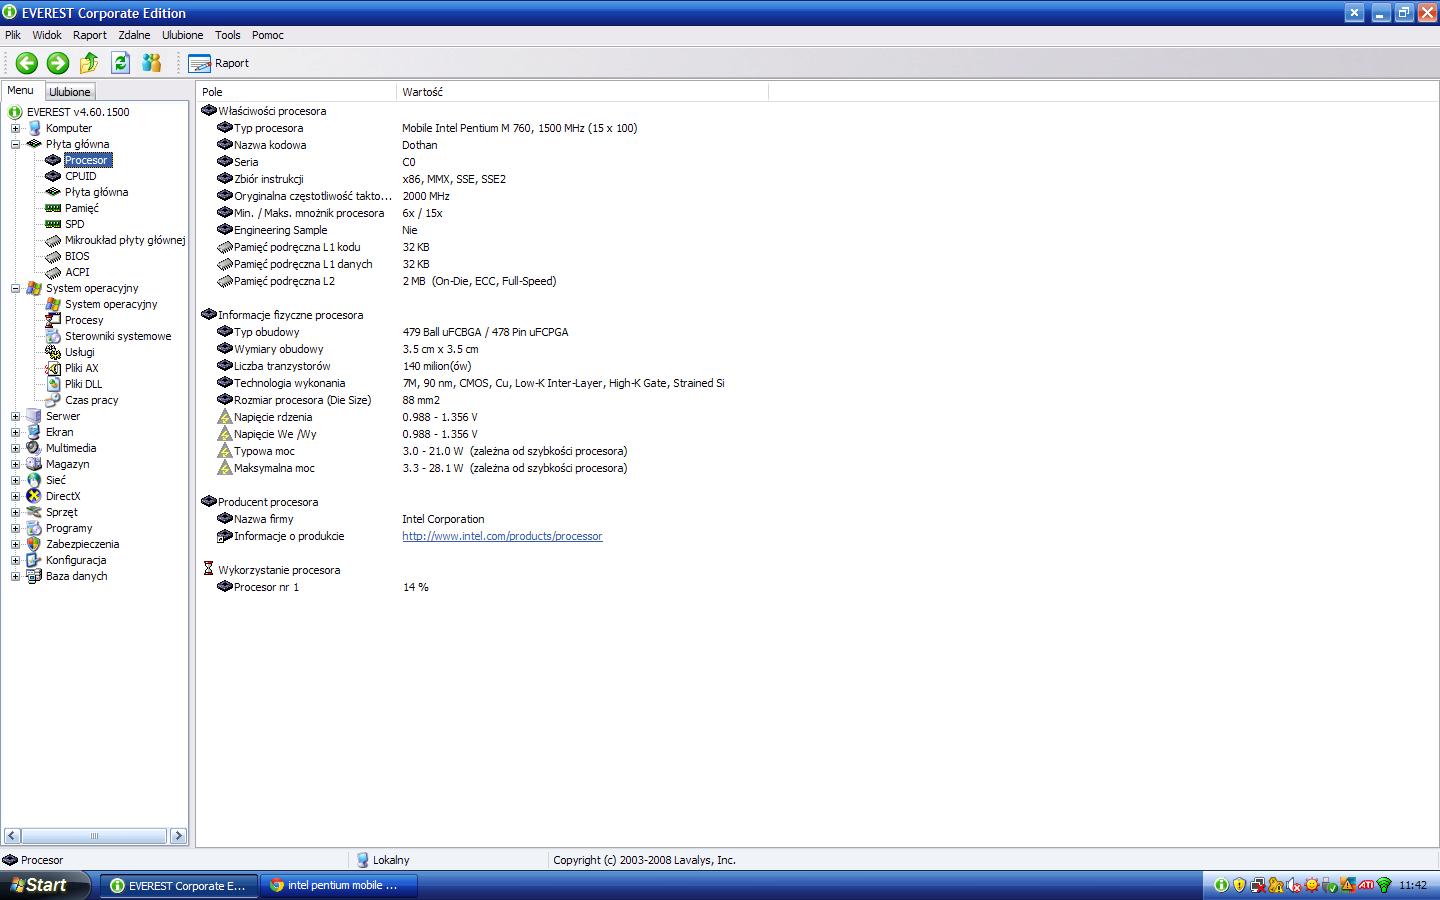1440x900 pixels.
Task: Select the Procesor entry in the tree
Action: click(85, 160)
